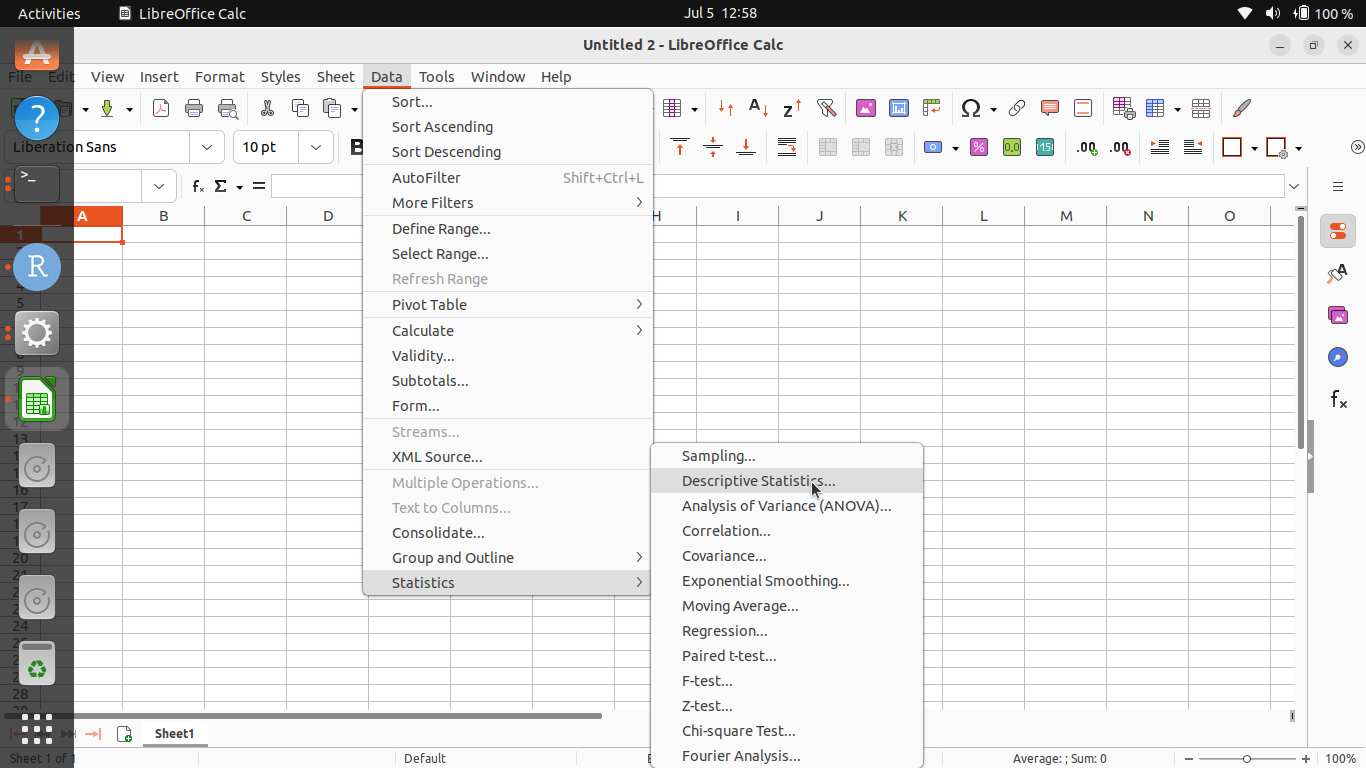Format as Date with the teal icon
1366x768 pixels.
pyautogui.click(x=1045, y=147)
